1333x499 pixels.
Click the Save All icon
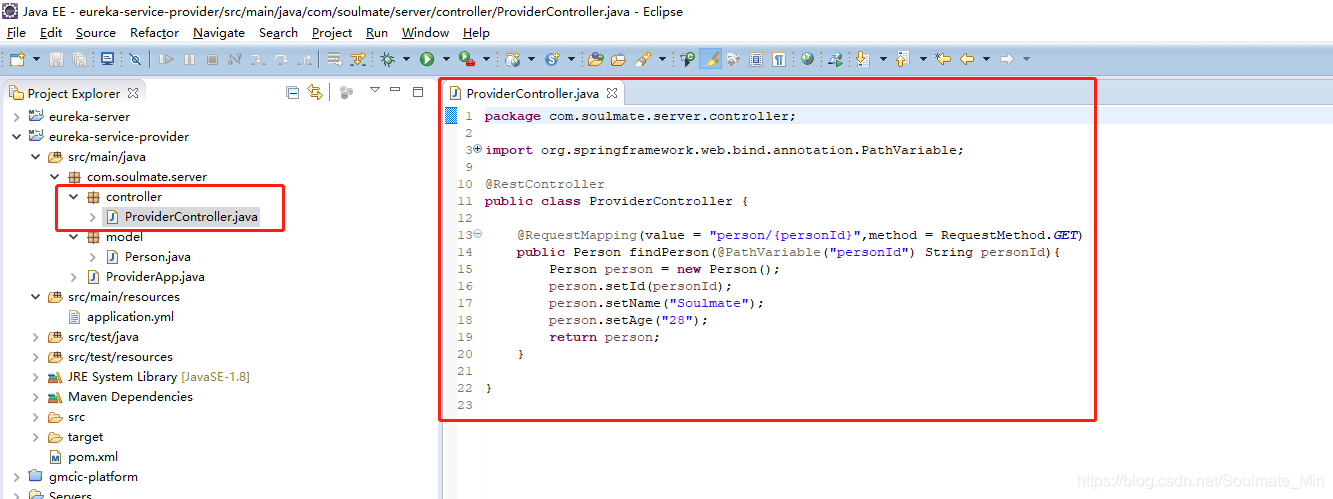coord(79,60)
